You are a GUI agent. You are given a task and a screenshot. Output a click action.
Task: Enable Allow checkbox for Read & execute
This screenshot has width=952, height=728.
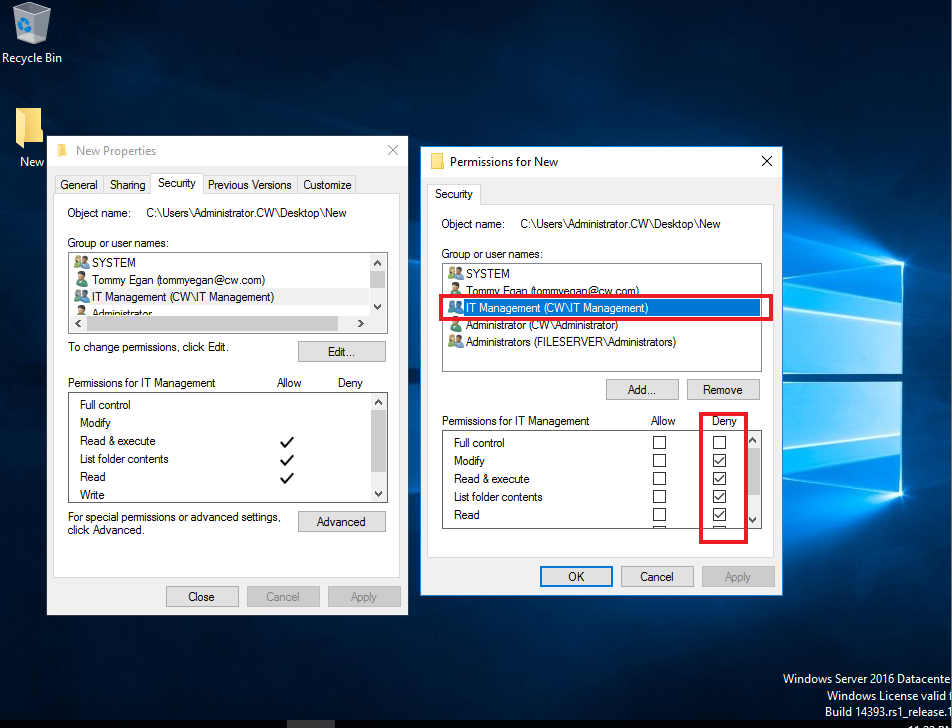click(659, 479)
